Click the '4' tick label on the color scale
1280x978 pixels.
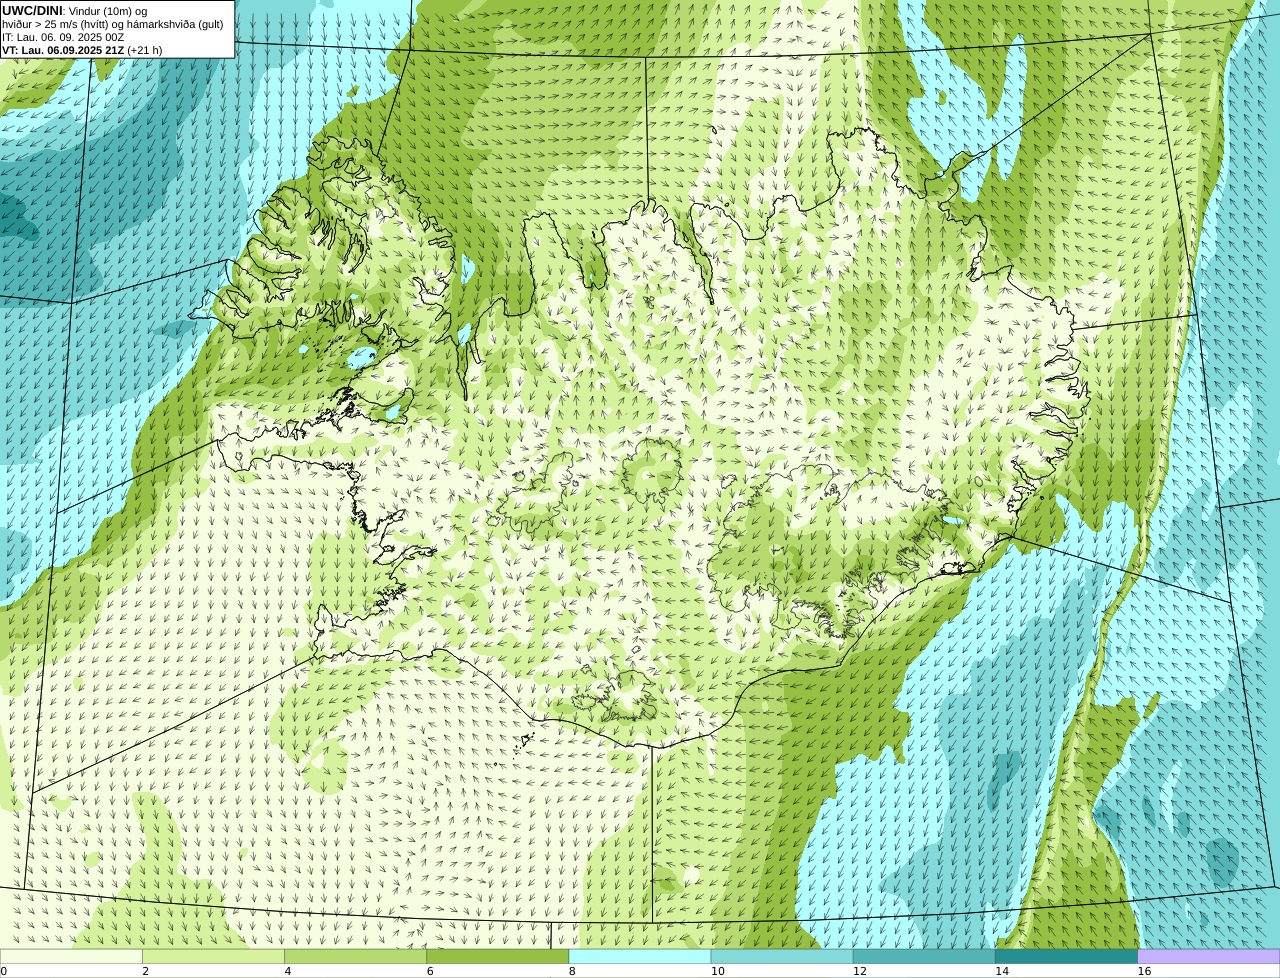coord(288,971)
